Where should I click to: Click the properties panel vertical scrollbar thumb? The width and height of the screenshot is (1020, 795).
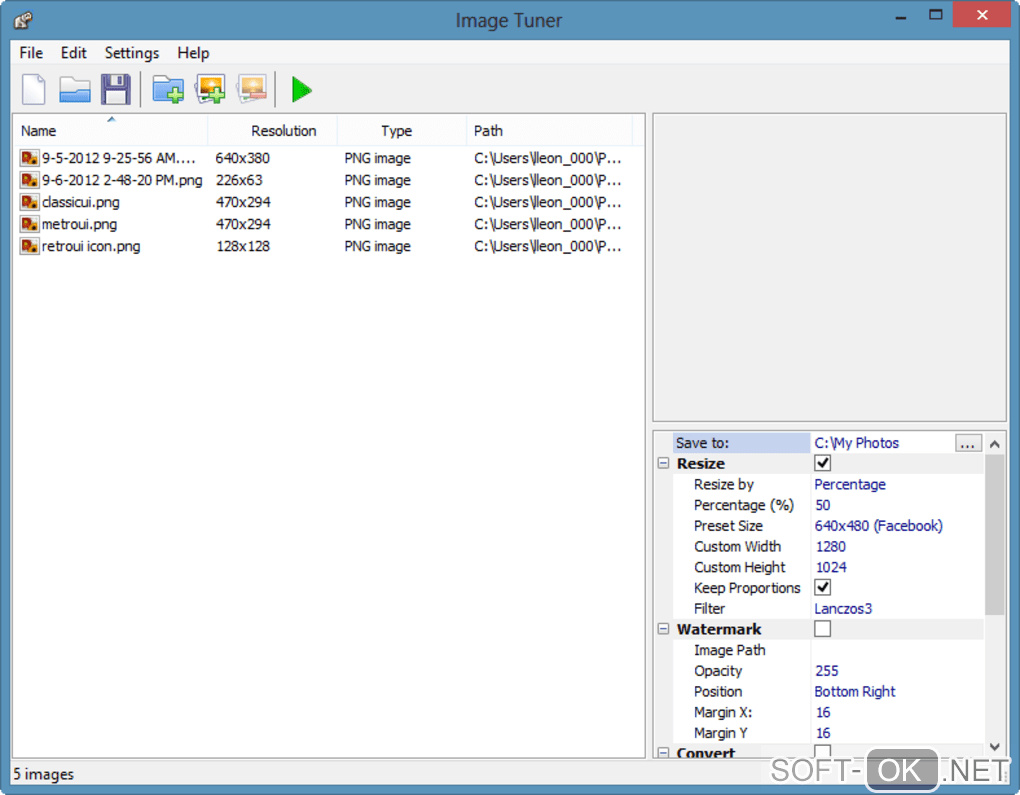[x=994, y=535]
